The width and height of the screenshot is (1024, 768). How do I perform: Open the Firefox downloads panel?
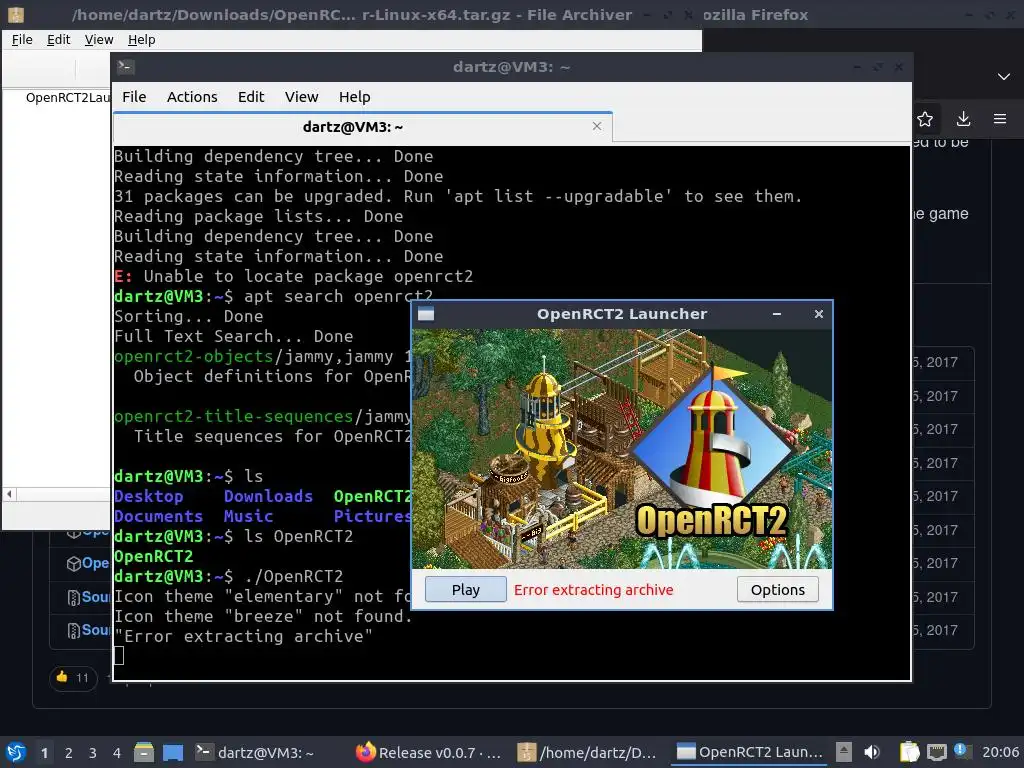[963, 119]
